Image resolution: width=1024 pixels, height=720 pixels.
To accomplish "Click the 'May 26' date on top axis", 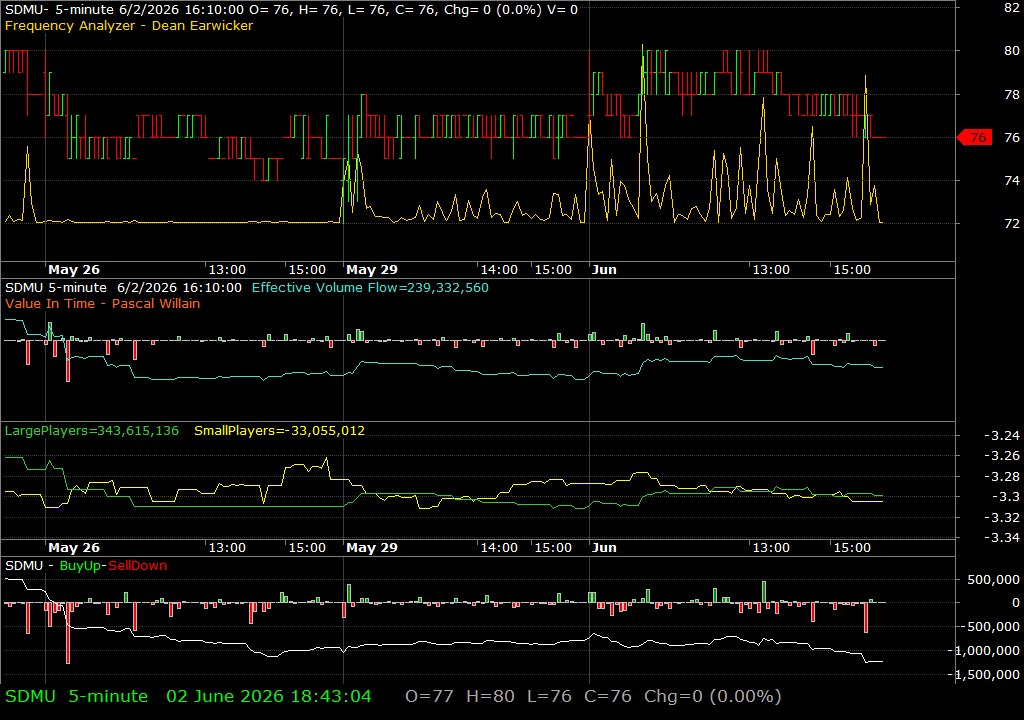I will 74,269.
